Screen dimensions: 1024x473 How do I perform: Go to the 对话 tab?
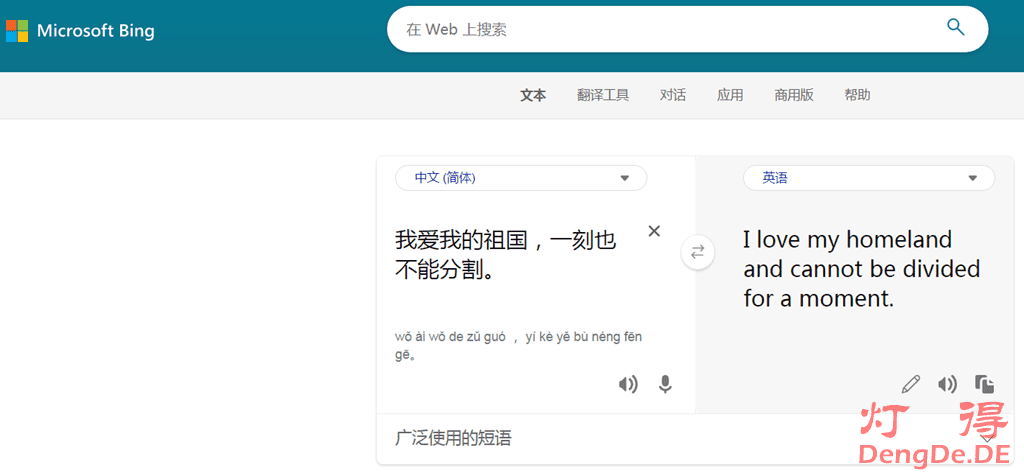click(x=673, y=95)
